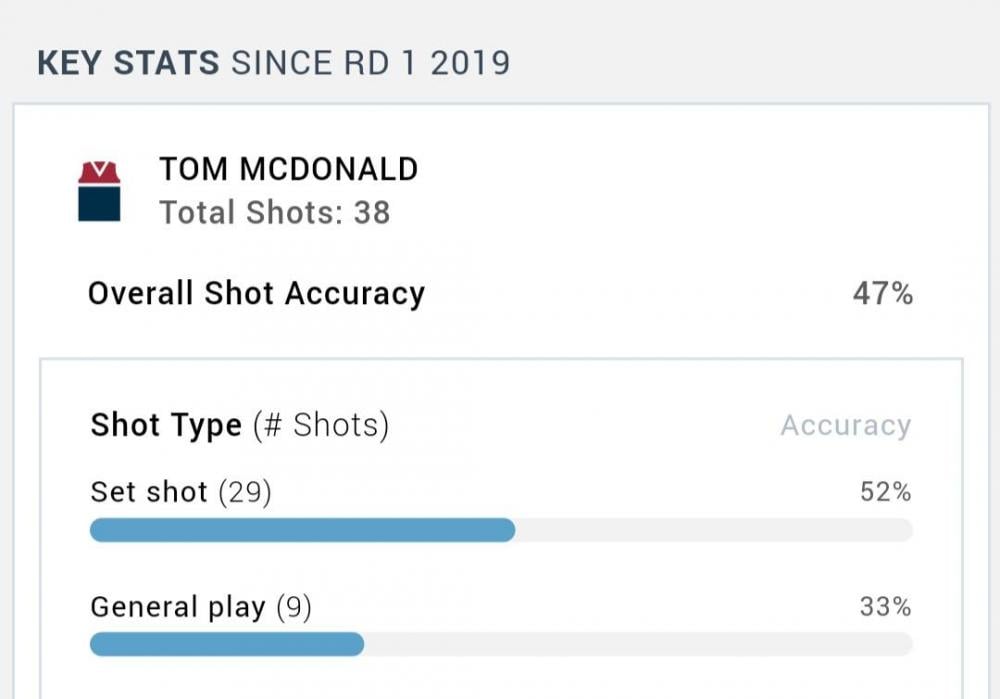The image size is (1000, 699).
Task: Click the 47% overall accuracy value
Action: click(x=882, y=294)
